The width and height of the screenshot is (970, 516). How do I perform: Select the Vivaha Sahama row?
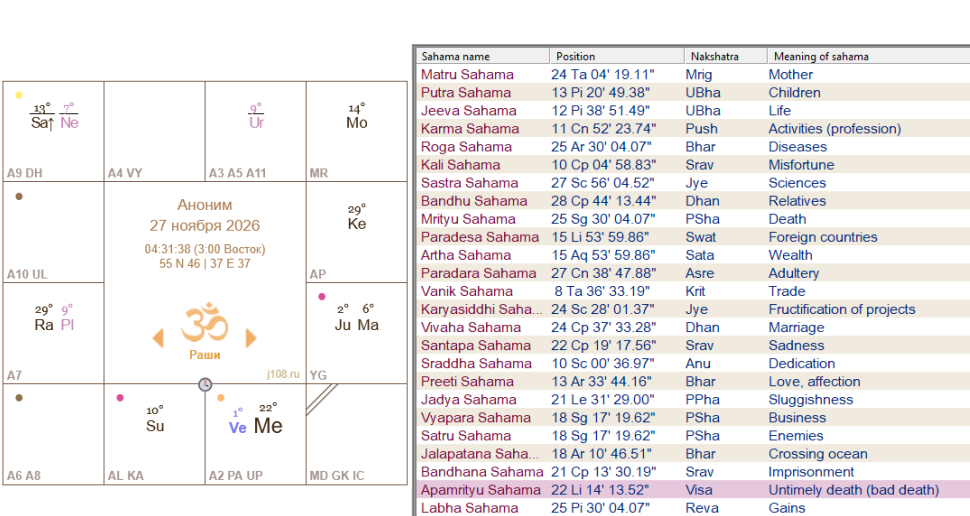(x=693, y=327)
